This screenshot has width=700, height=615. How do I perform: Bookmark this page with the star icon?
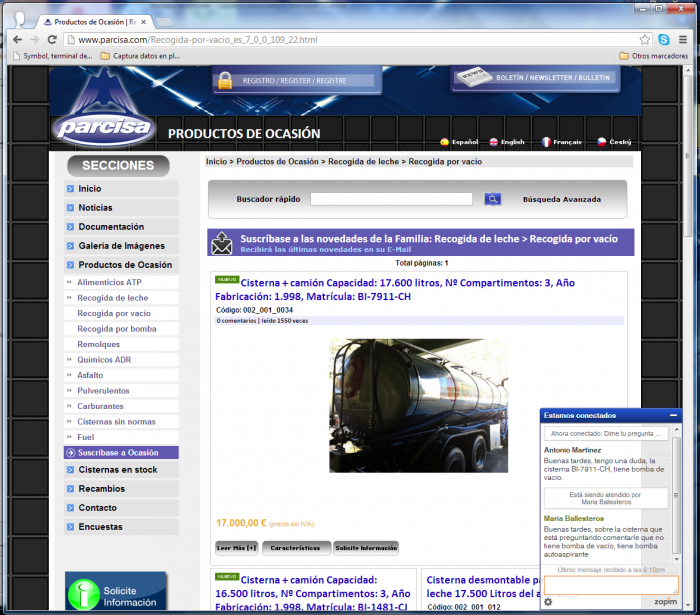[645, 40]
